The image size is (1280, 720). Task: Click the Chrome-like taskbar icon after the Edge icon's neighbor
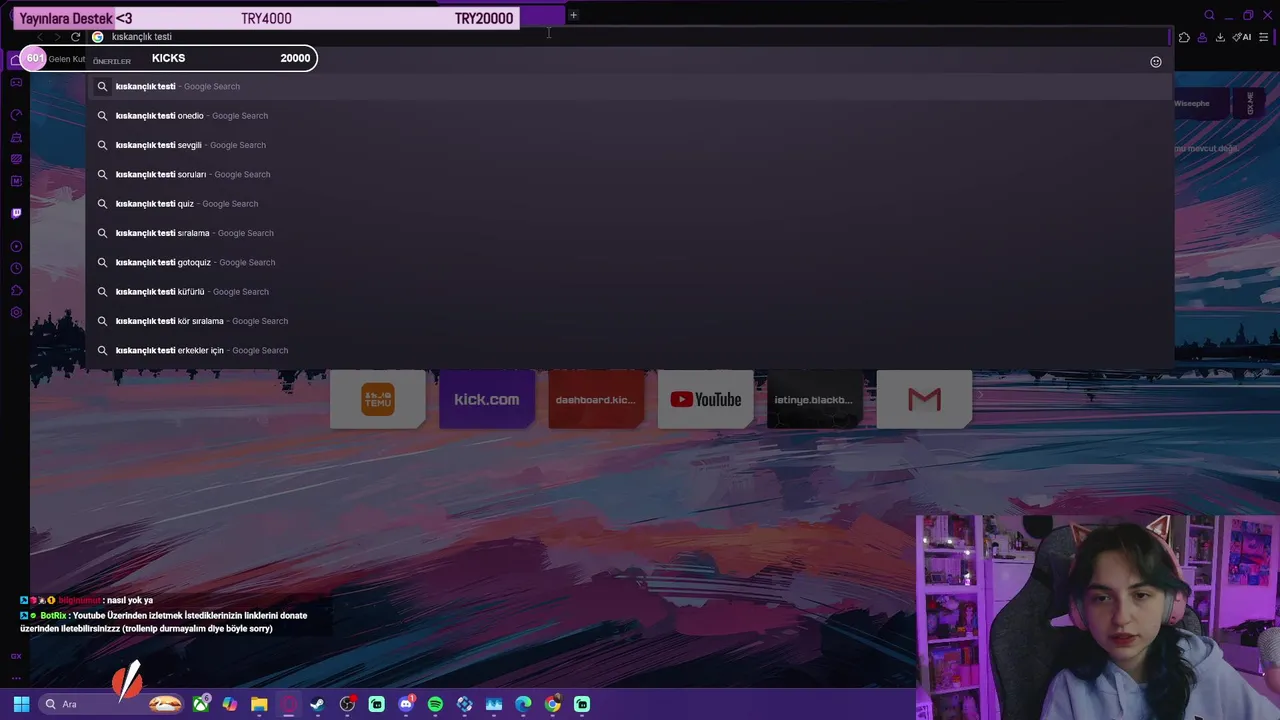point(552,704)
